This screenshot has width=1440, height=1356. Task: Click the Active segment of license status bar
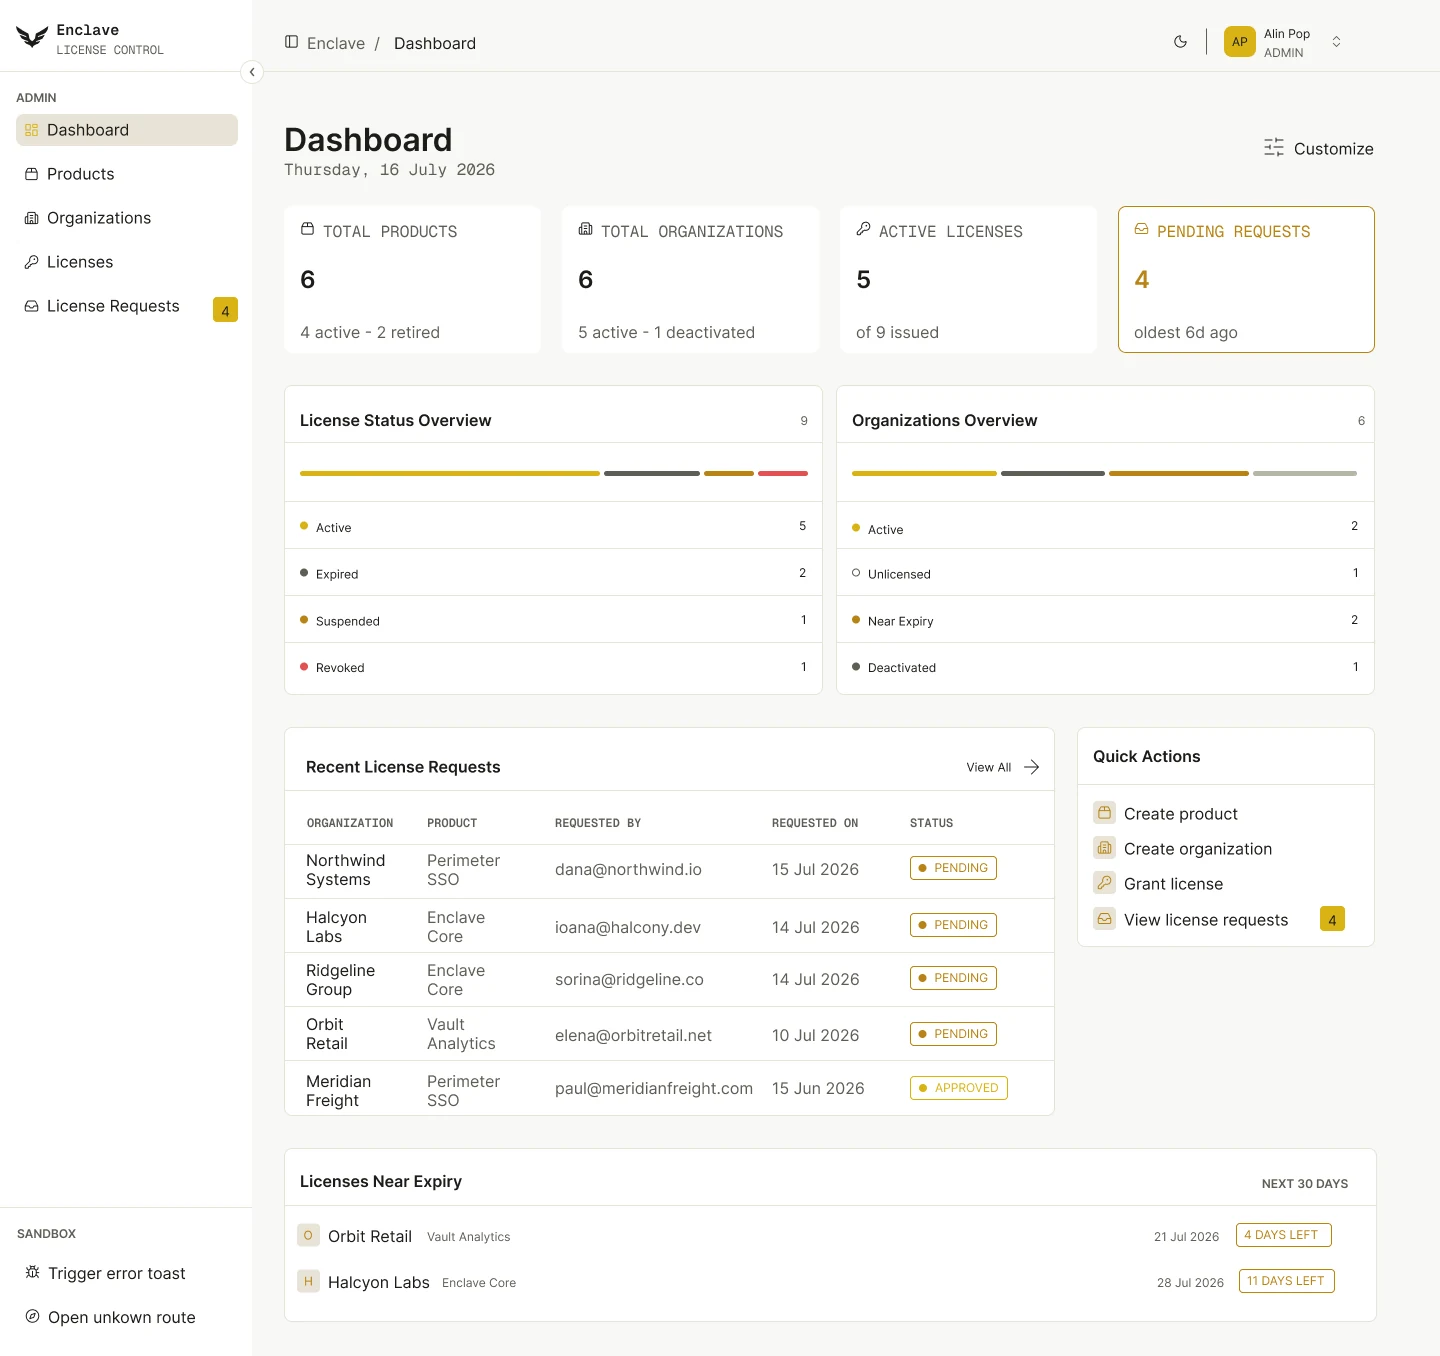450,473
